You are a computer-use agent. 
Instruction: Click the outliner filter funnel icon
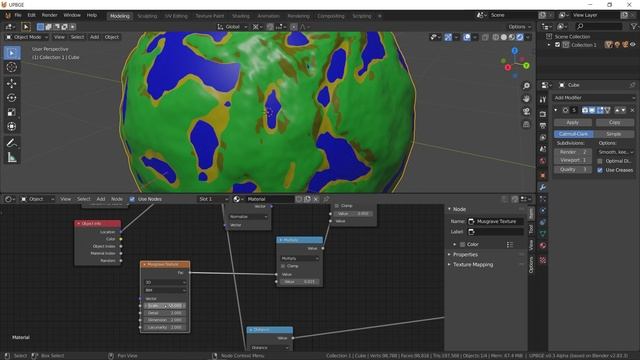pyautogui.click(x=634, y=26)
